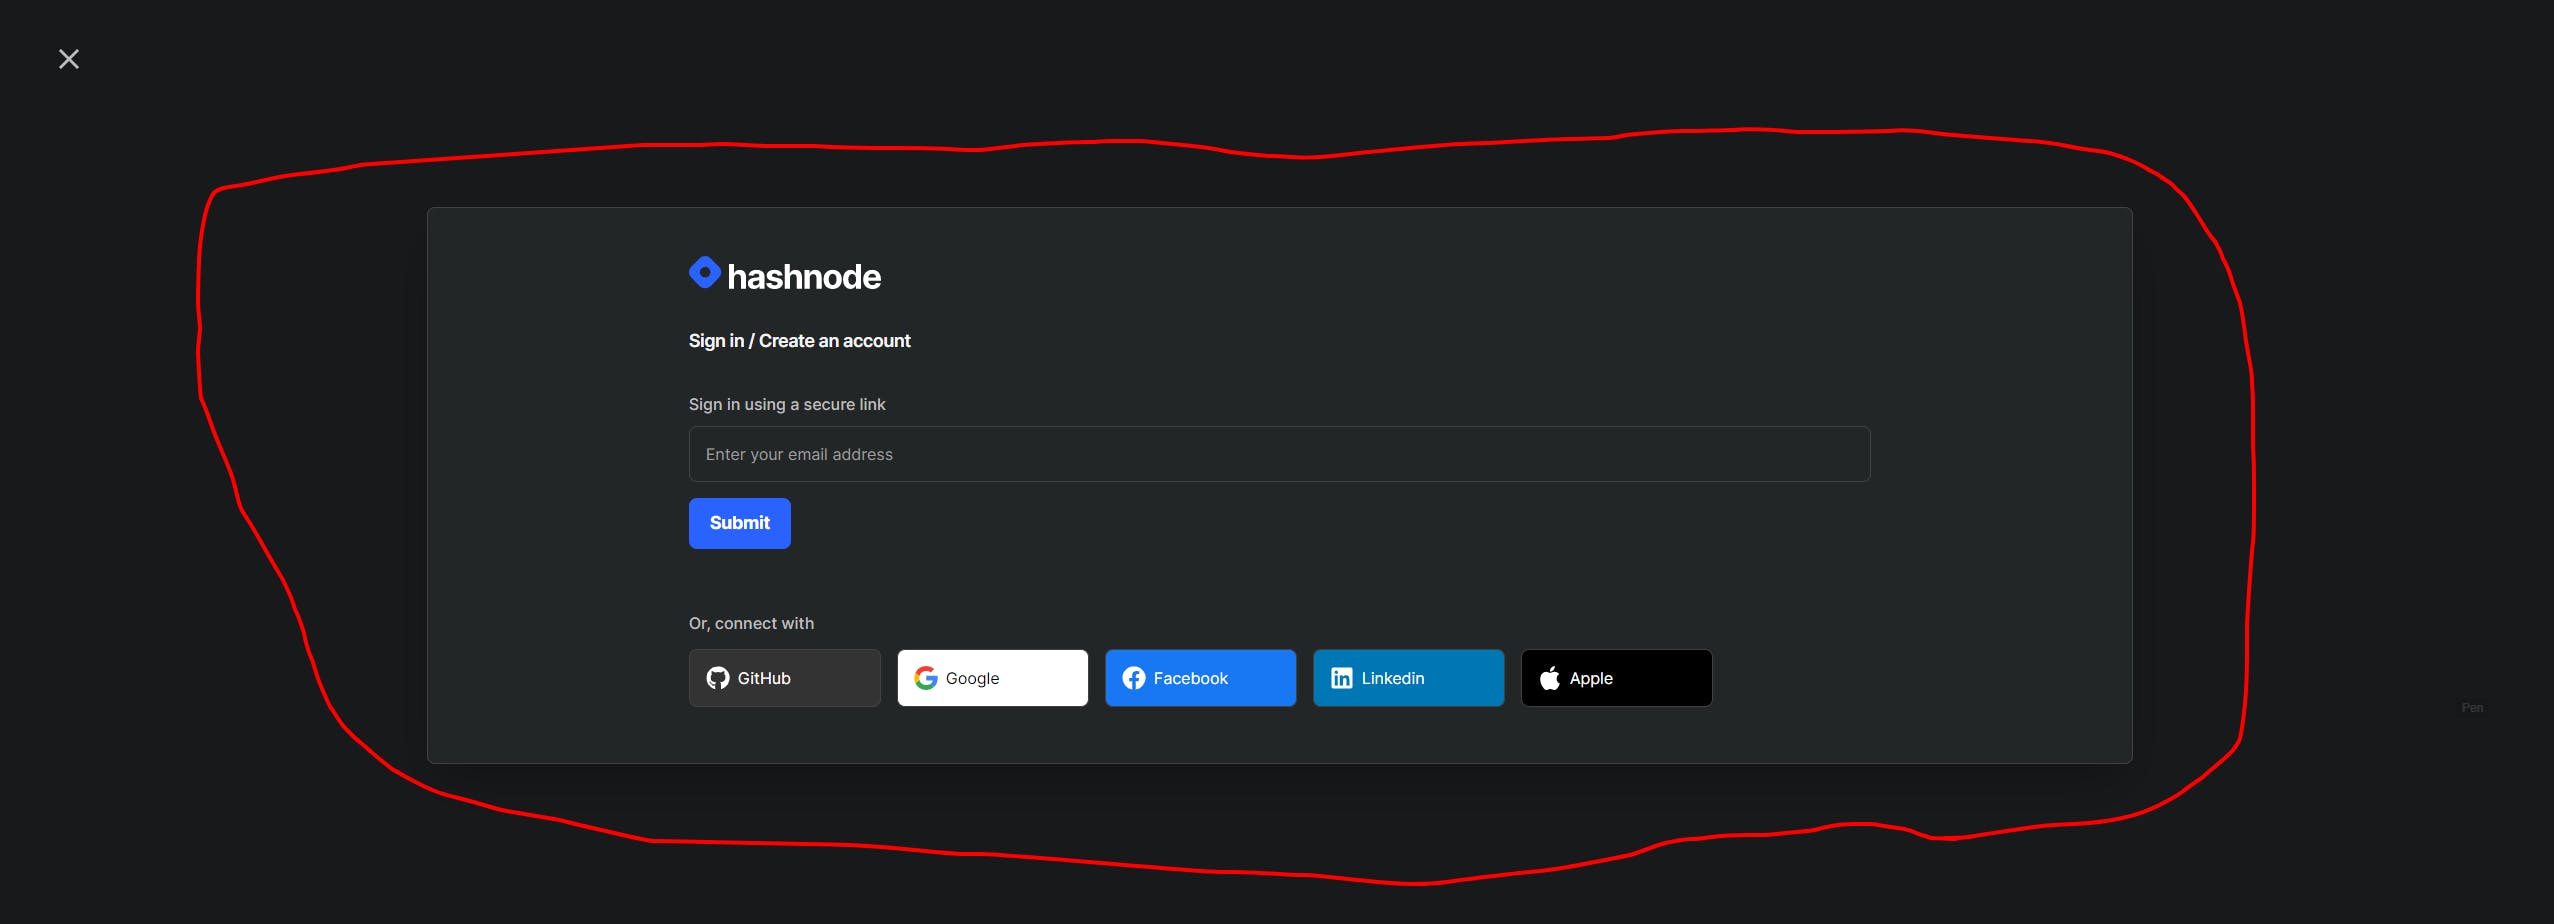The image size is (2554, 924).
Task: Submit the email sign-in form
Action: [x=739, y=523]
